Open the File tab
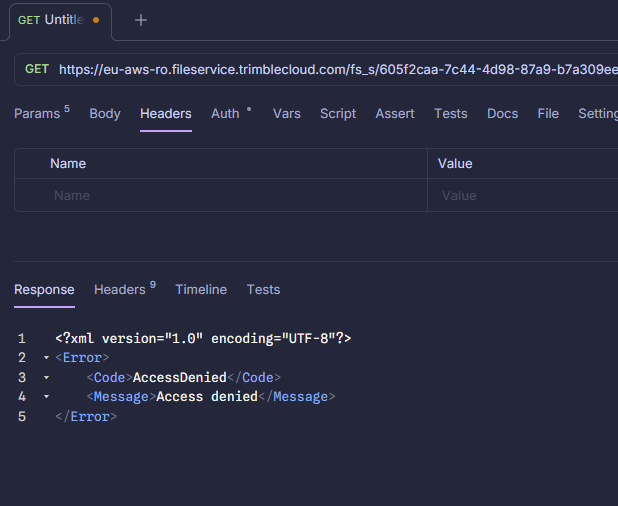This screenshot has width=618, height=506. tap(548, 113)
